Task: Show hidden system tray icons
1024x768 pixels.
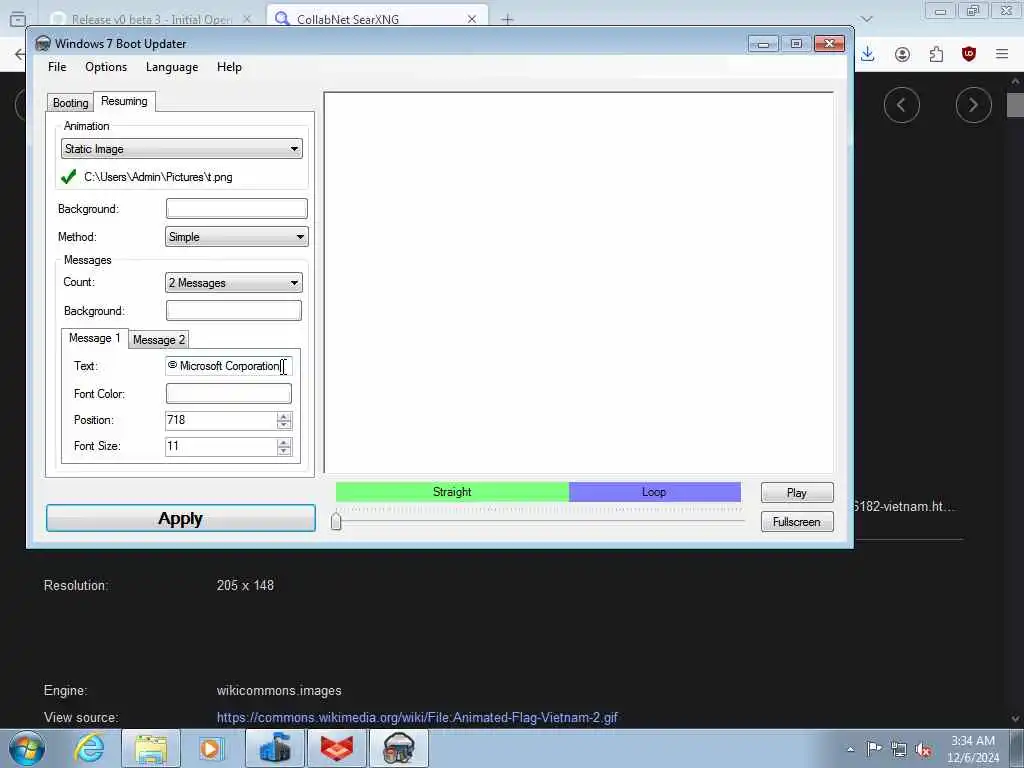Action: point(850,749)
